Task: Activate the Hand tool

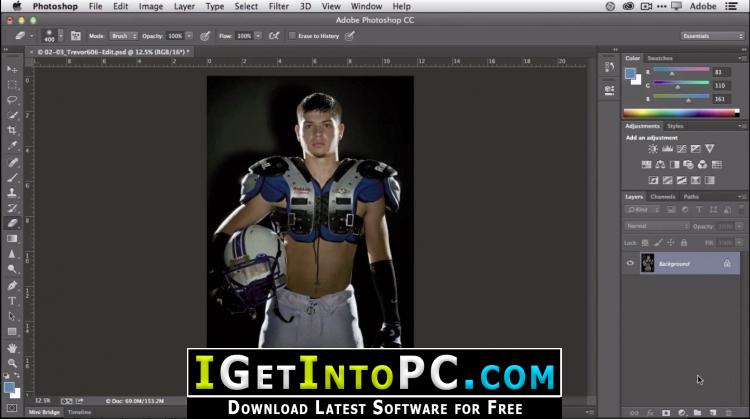Action: point(12,348)
